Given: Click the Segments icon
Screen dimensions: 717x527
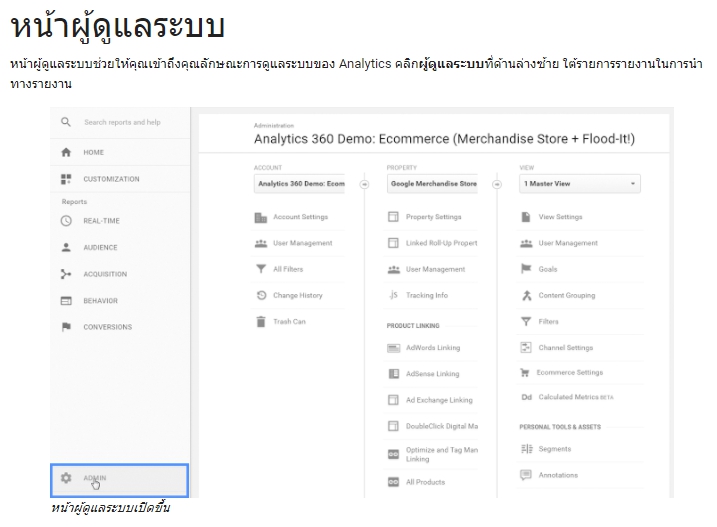Looking at the screenshot, I should (526, 449).
